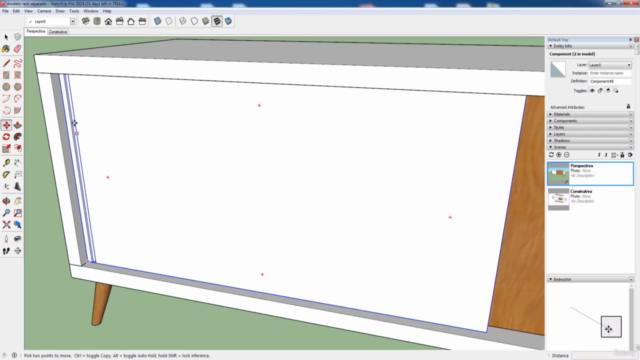This screenshot has height=360, width=640.
Task: Click the entity material swatch
Action: tap(558, 69)
